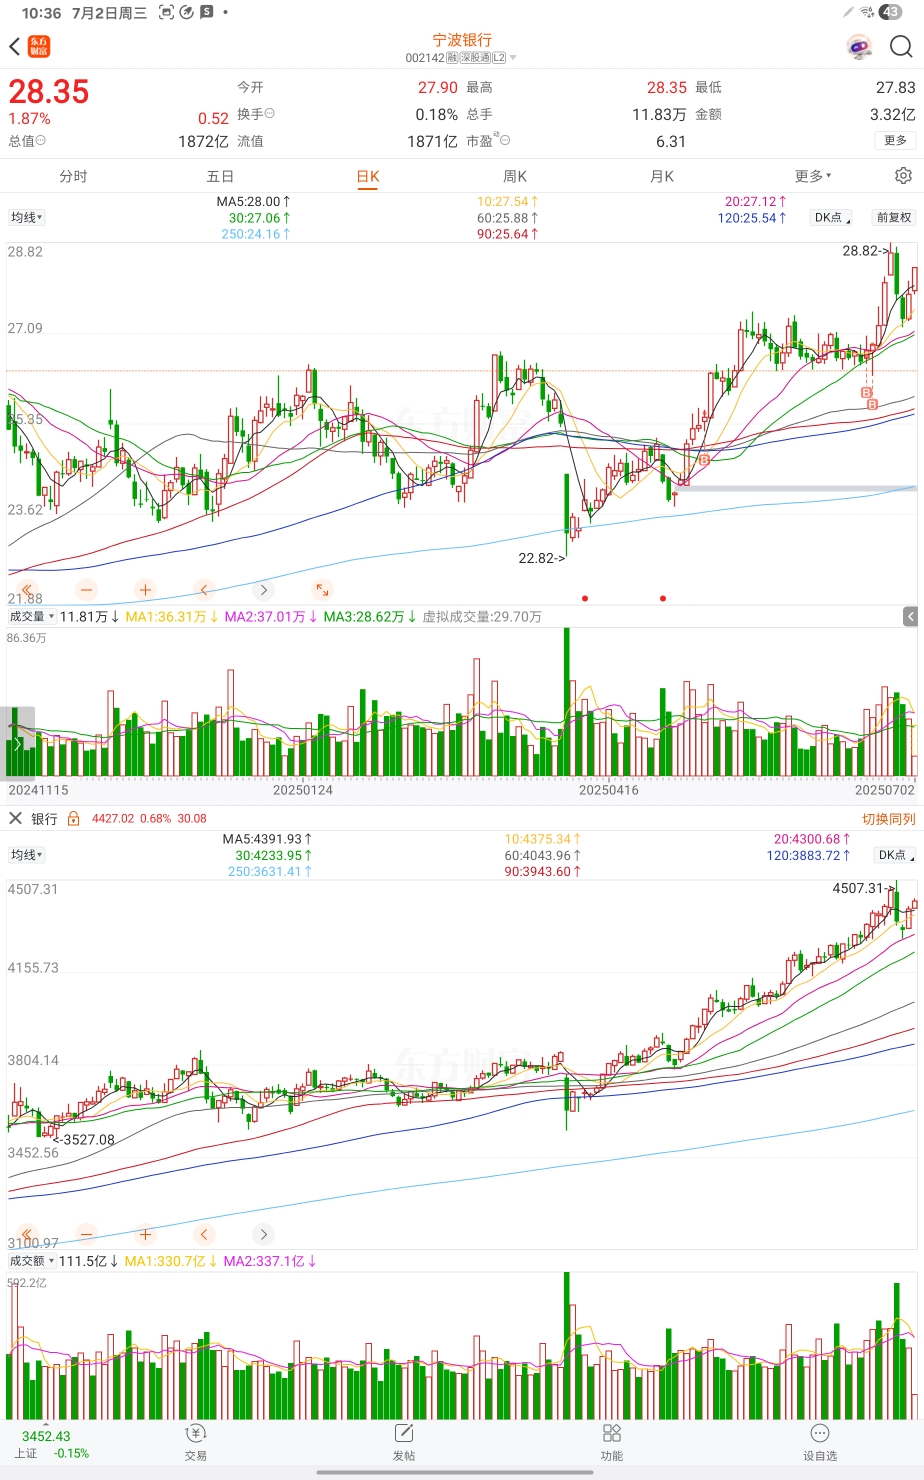Tap double-left arrow on 银行 index chart

[x=27, y=1234]
